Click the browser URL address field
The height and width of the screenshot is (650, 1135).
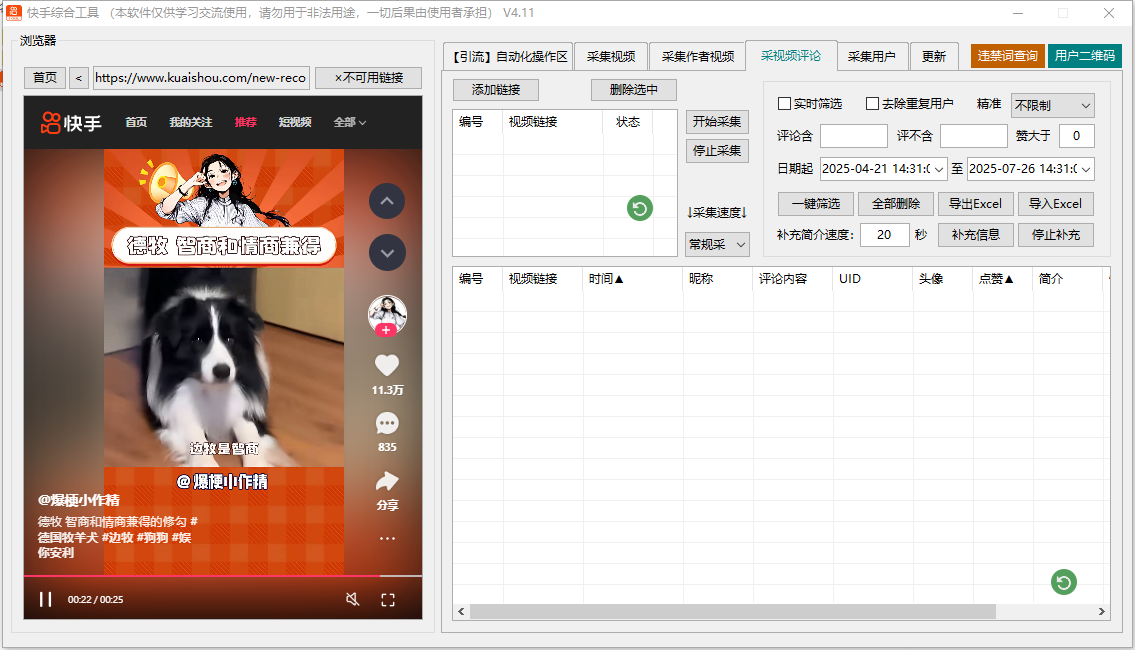pyautogui.click(x=200, y=77)
